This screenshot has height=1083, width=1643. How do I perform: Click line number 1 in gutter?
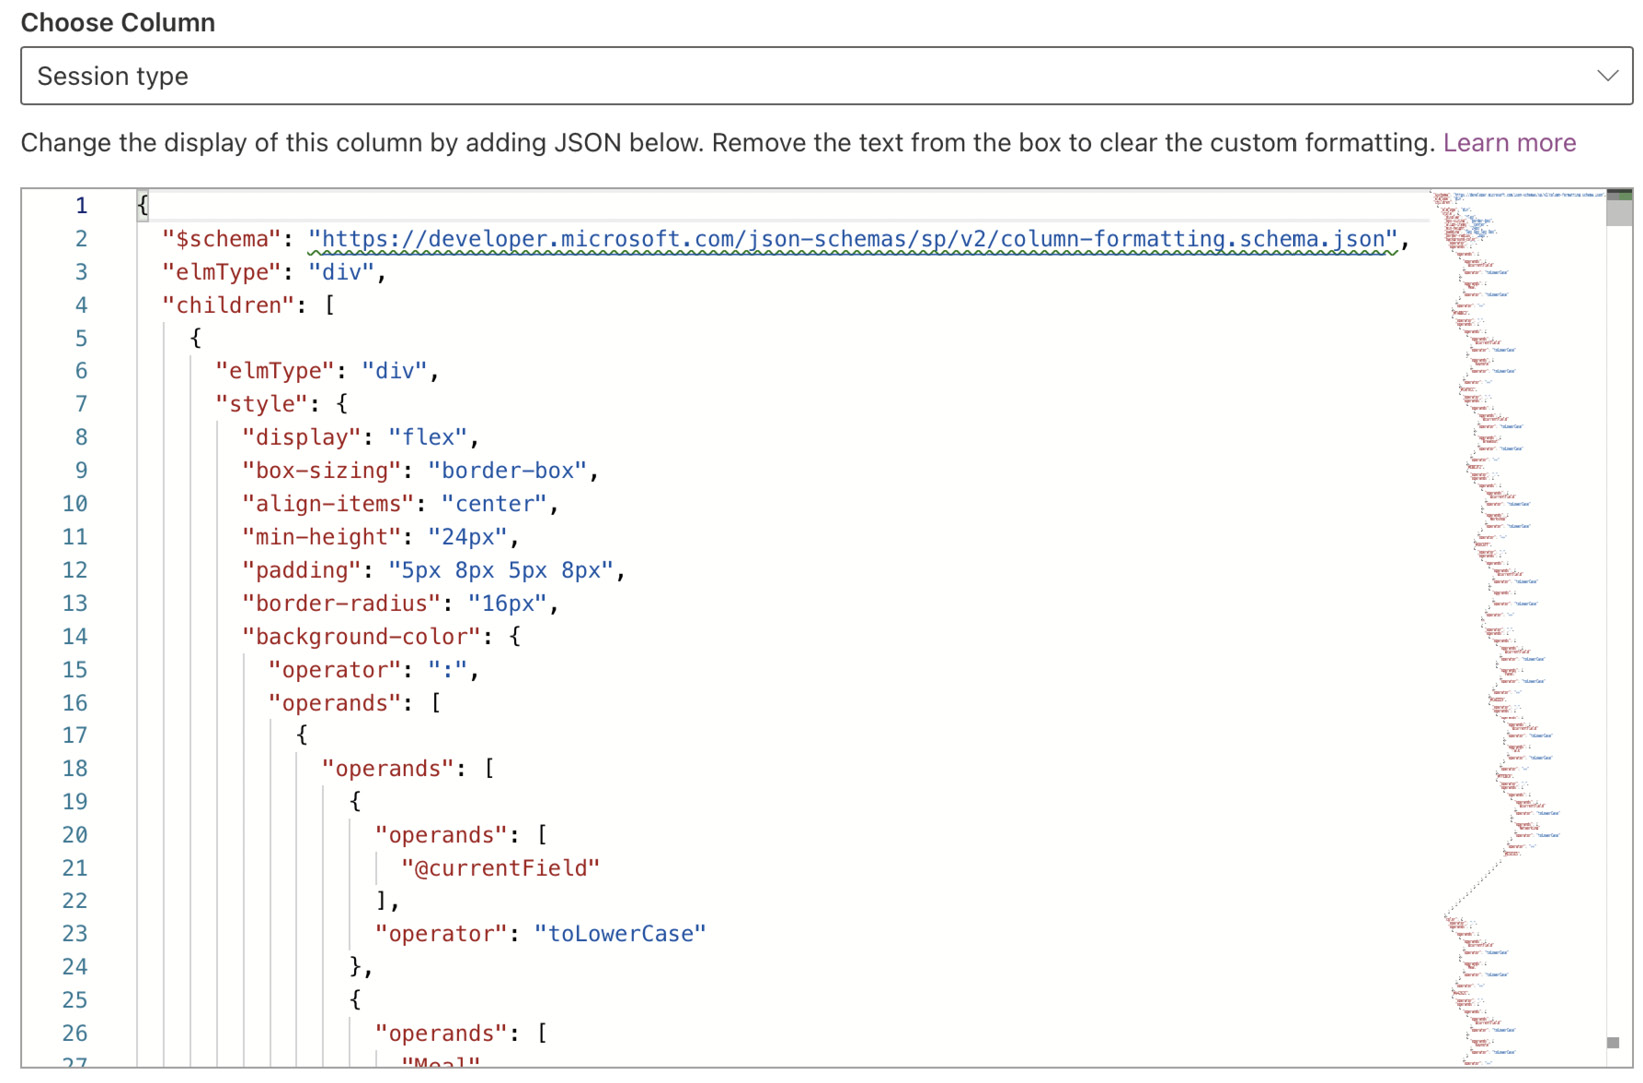pyautogui.click(x=81, y=206)
